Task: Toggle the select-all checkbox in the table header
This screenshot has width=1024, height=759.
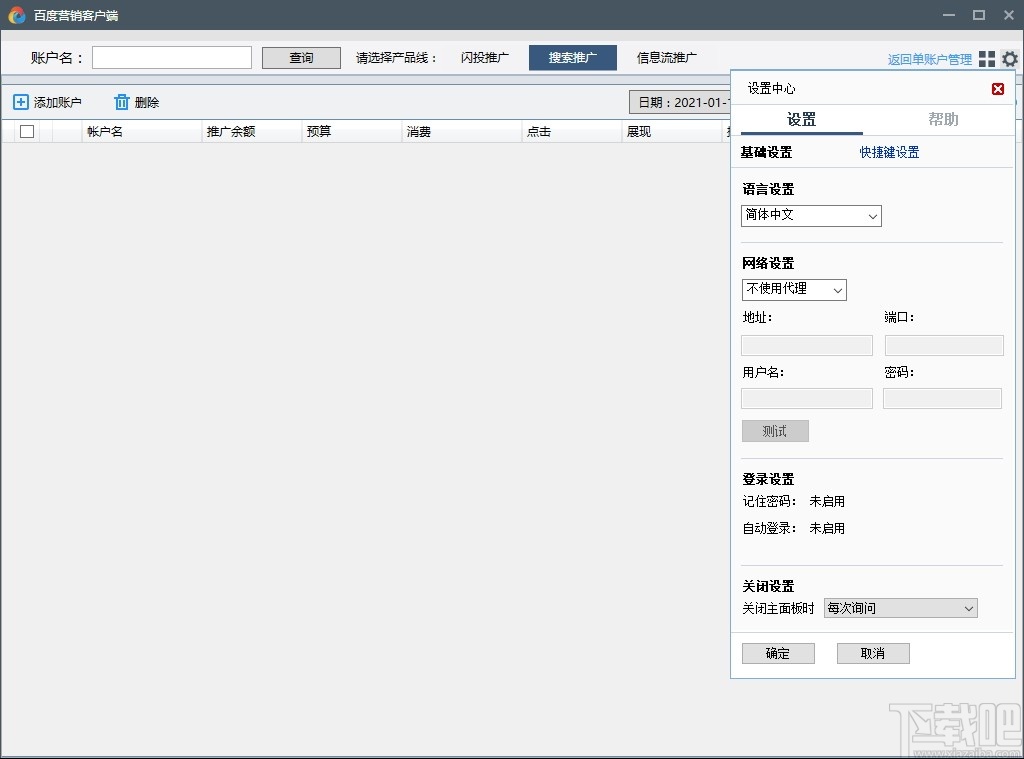Action: click(26, 131)
